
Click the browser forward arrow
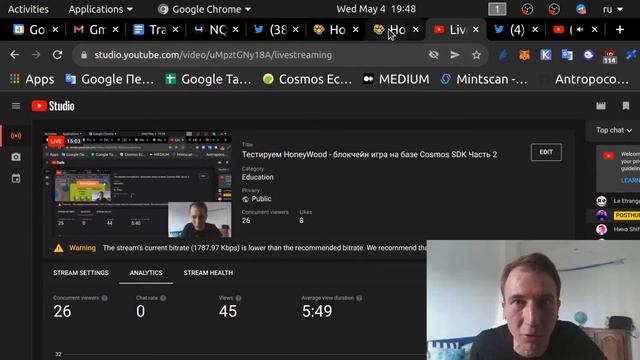36,55
